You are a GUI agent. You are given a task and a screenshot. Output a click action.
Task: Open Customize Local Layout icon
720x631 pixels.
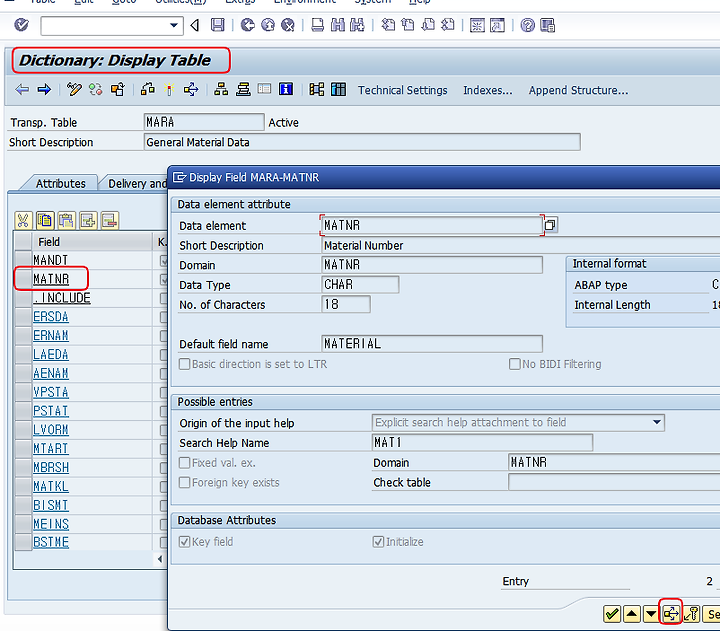(x=548, y=25)
